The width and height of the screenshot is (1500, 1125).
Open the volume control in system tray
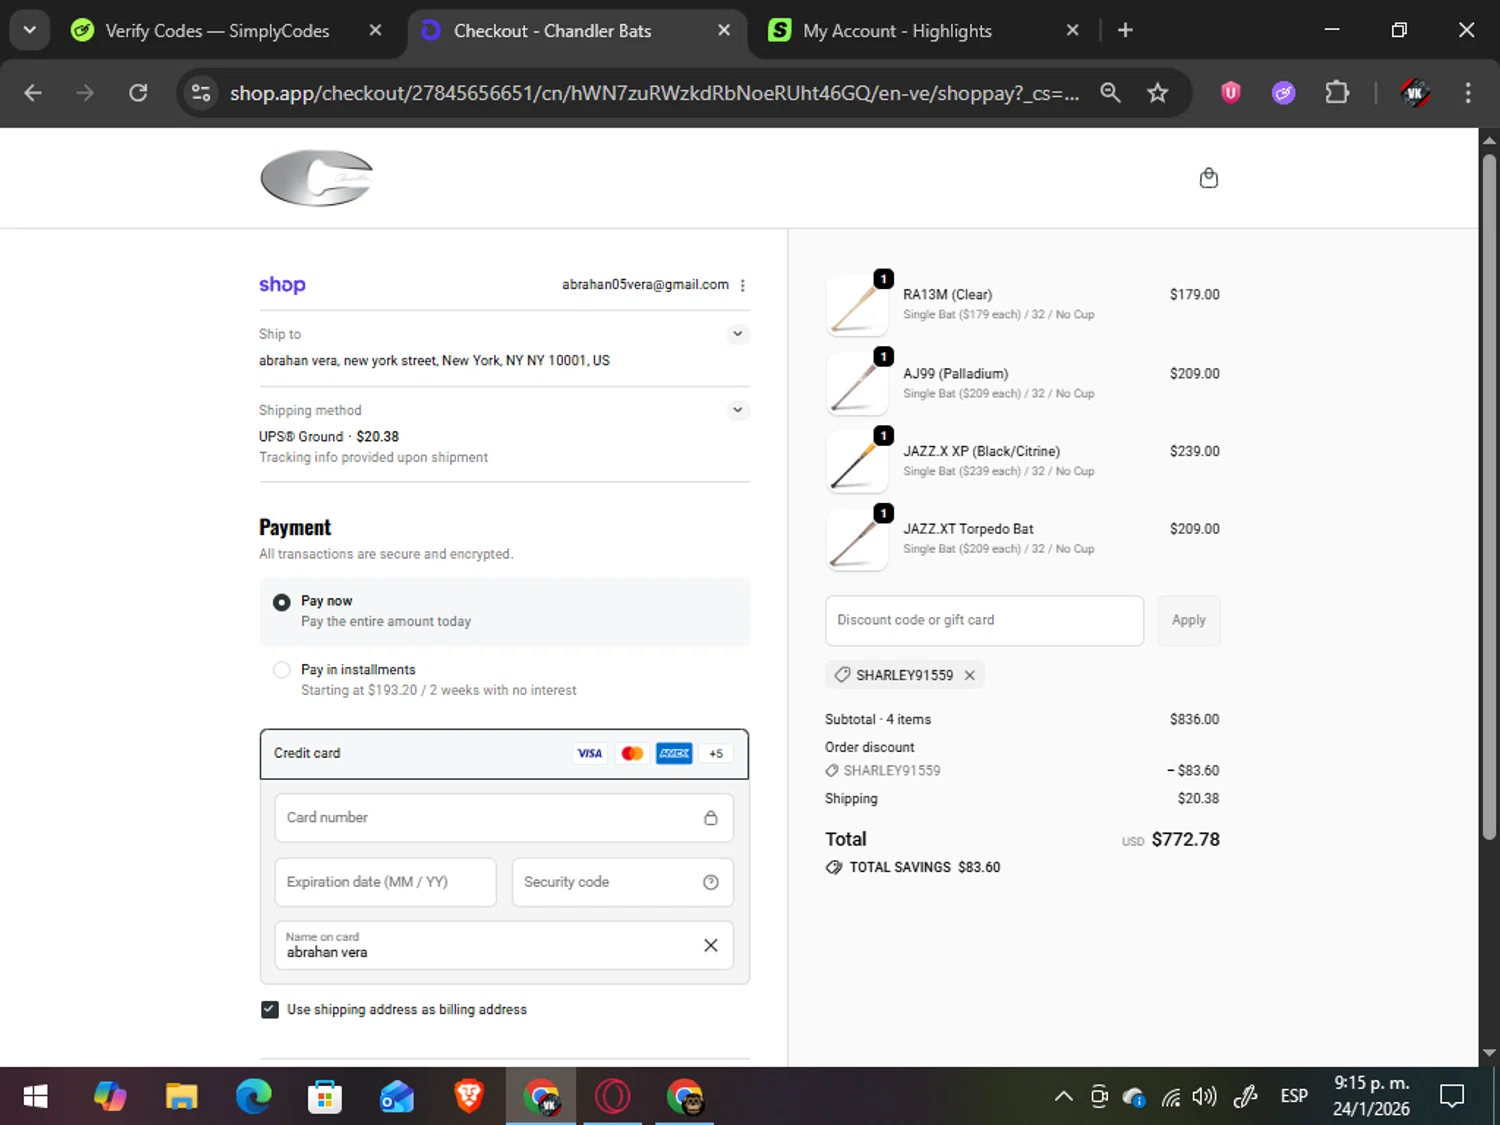coord(1204,1097)
